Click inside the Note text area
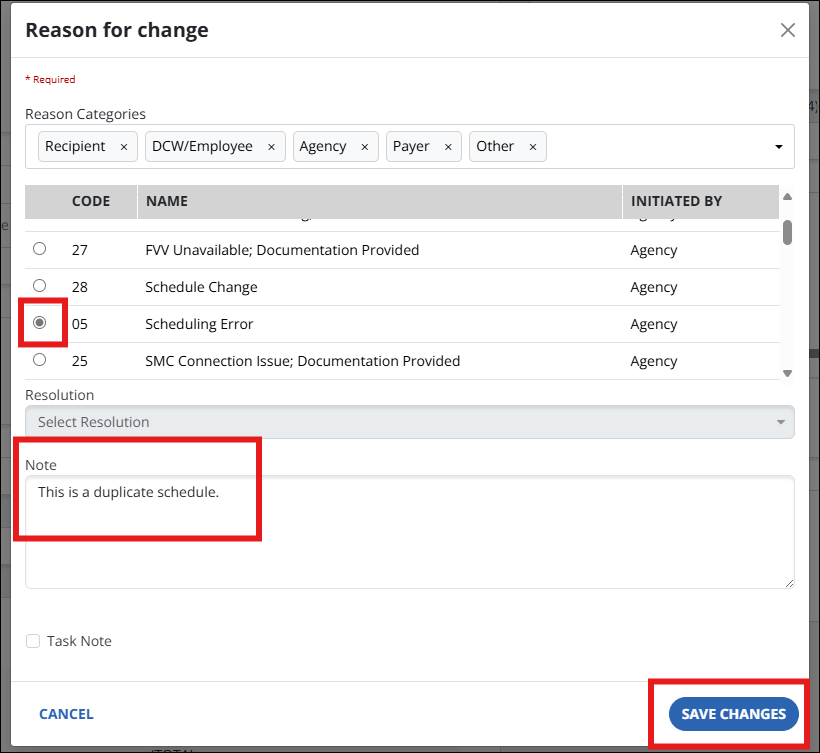The height and width of the screenshot is (753, 820). click(x=409, y=540)
